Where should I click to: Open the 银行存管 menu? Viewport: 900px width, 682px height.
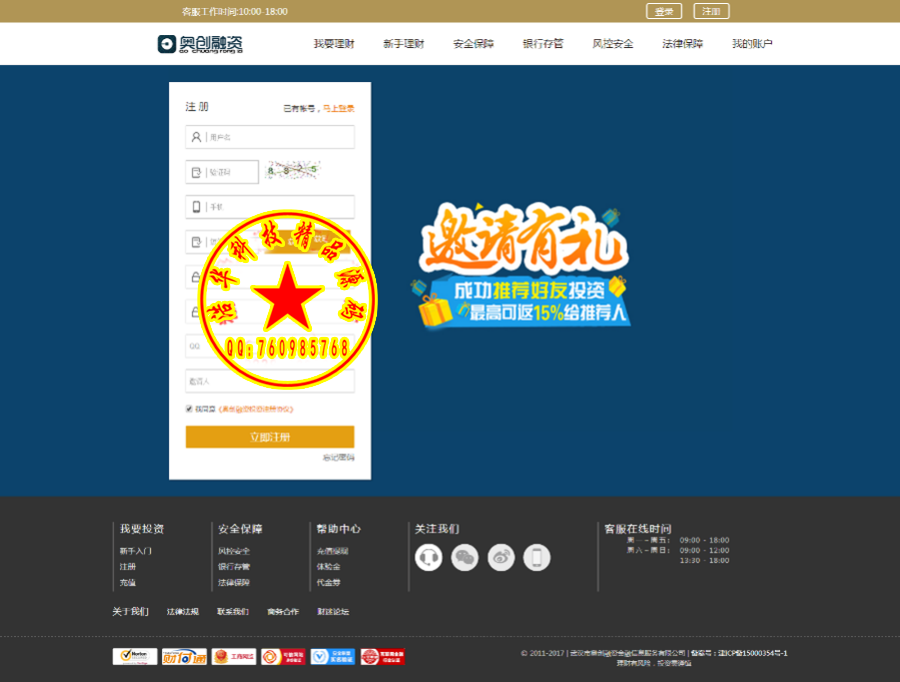pos(543,44)
